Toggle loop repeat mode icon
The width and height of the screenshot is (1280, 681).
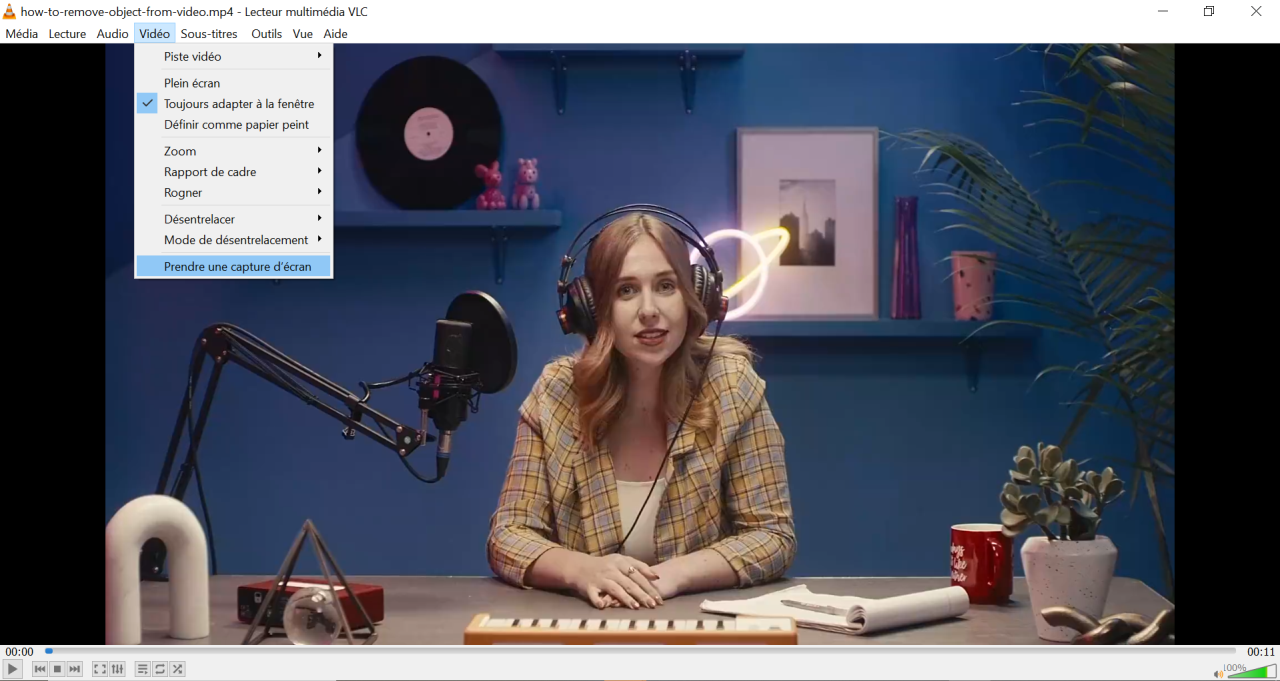tap(160, 669)
